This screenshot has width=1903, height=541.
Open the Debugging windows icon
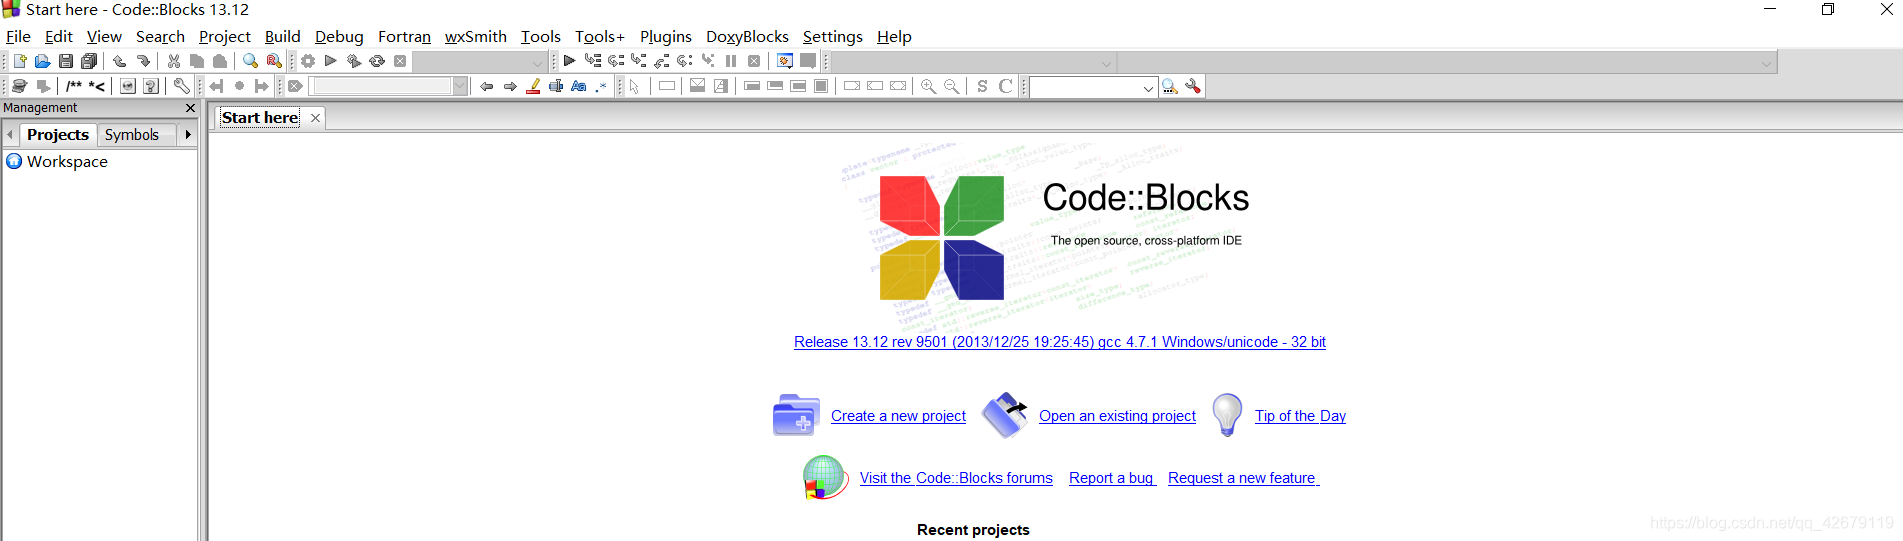pos(785,61)
